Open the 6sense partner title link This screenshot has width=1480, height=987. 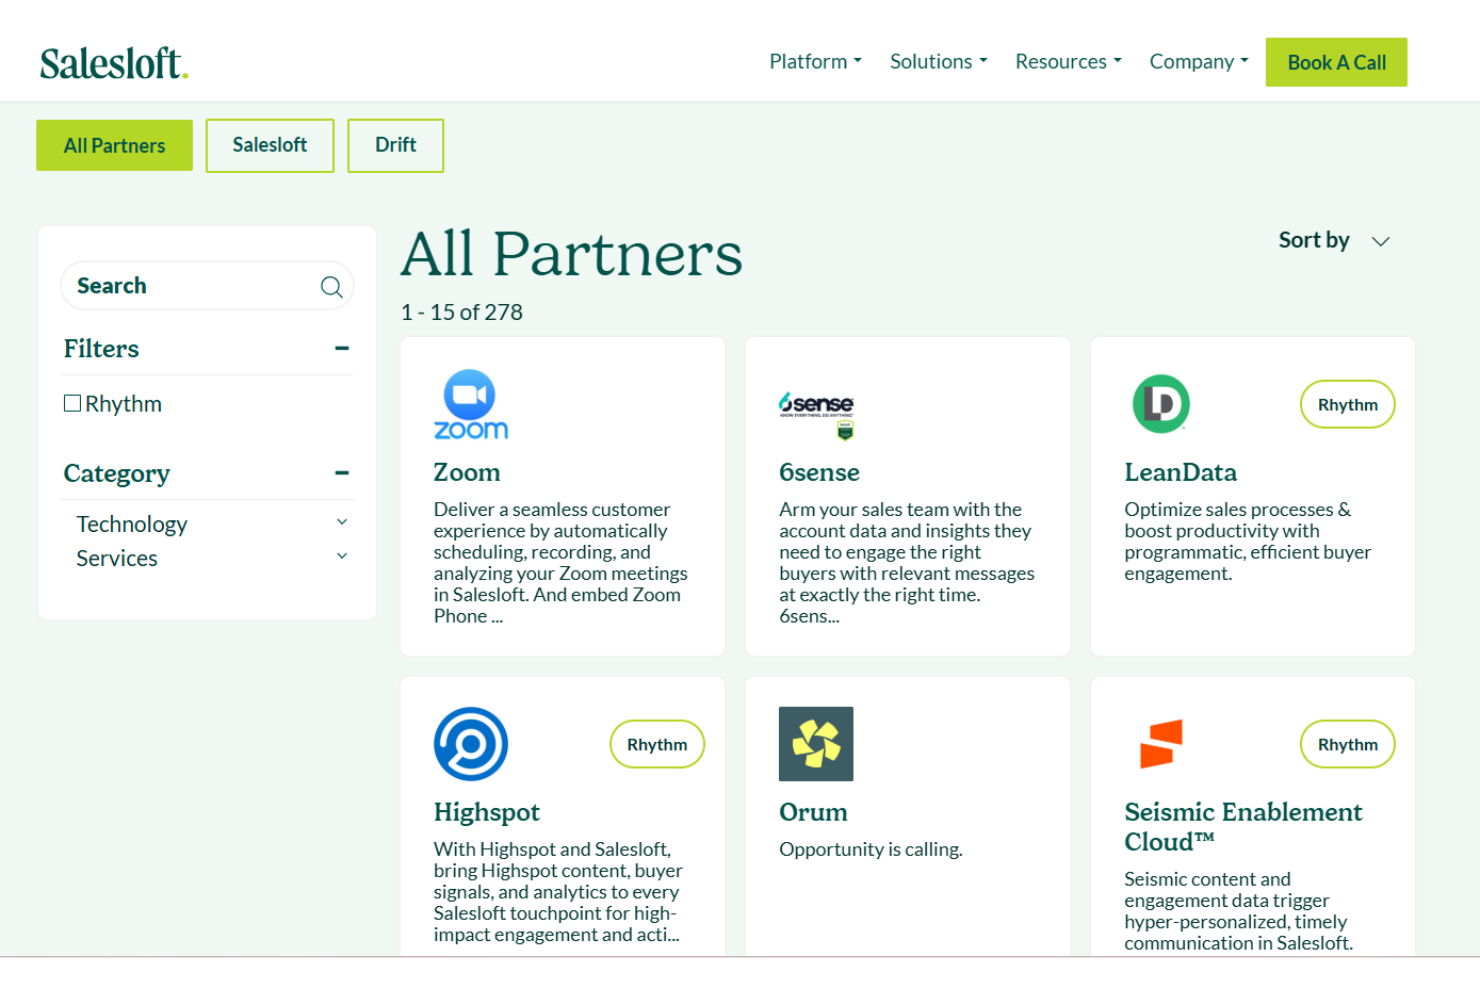point(820,473)
